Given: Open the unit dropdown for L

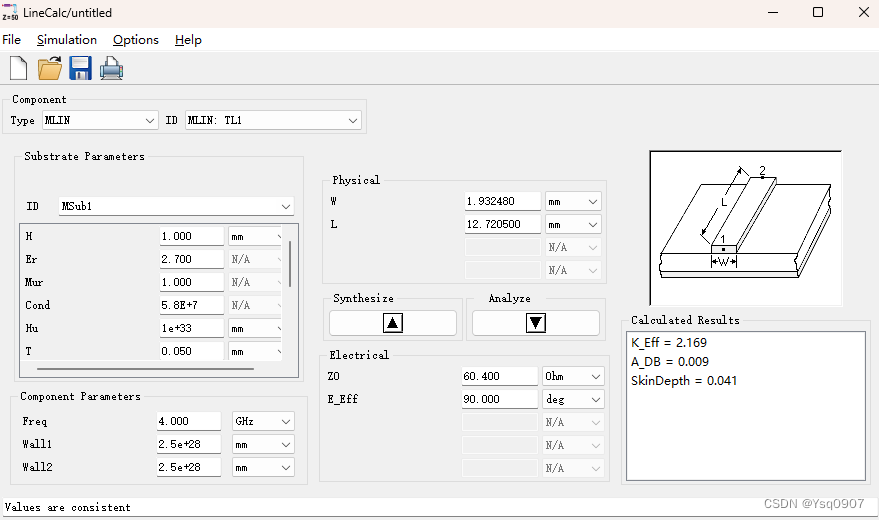Looking at the screenshot, I should point(573,224).
